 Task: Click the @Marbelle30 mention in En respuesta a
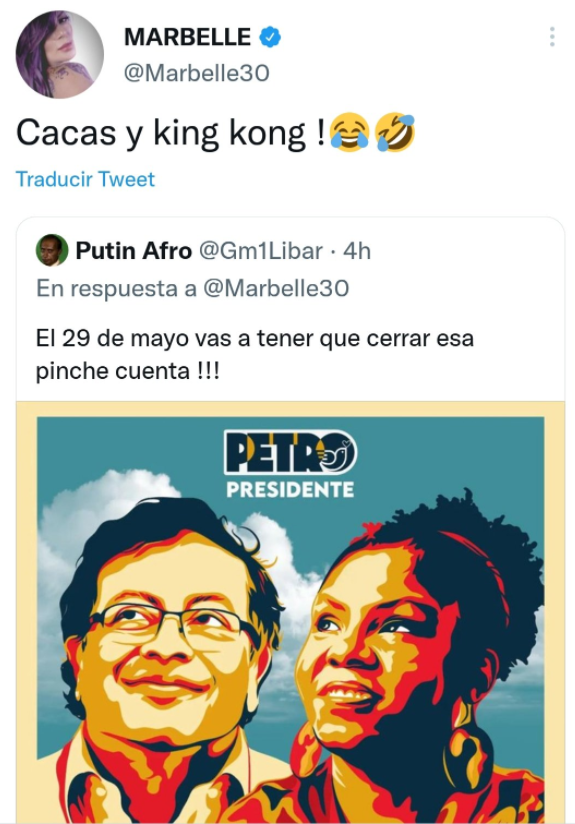pos(276,288)
